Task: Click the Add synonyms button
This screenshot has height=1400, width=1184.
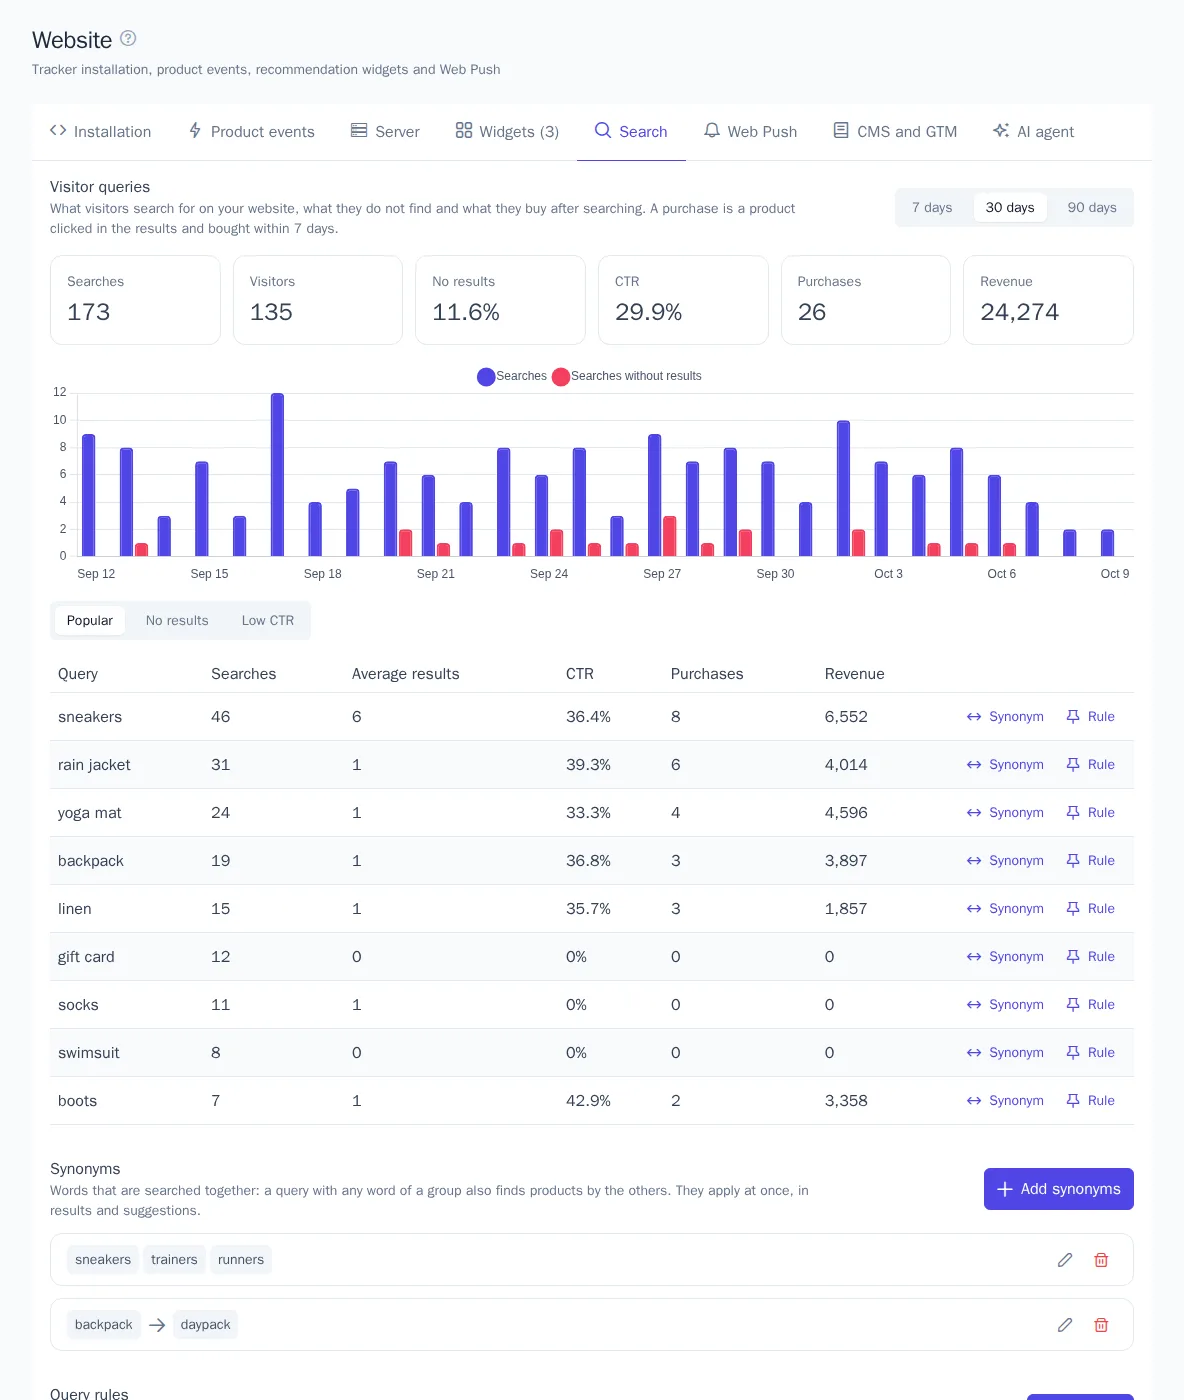Action: click(1059, 1189)
